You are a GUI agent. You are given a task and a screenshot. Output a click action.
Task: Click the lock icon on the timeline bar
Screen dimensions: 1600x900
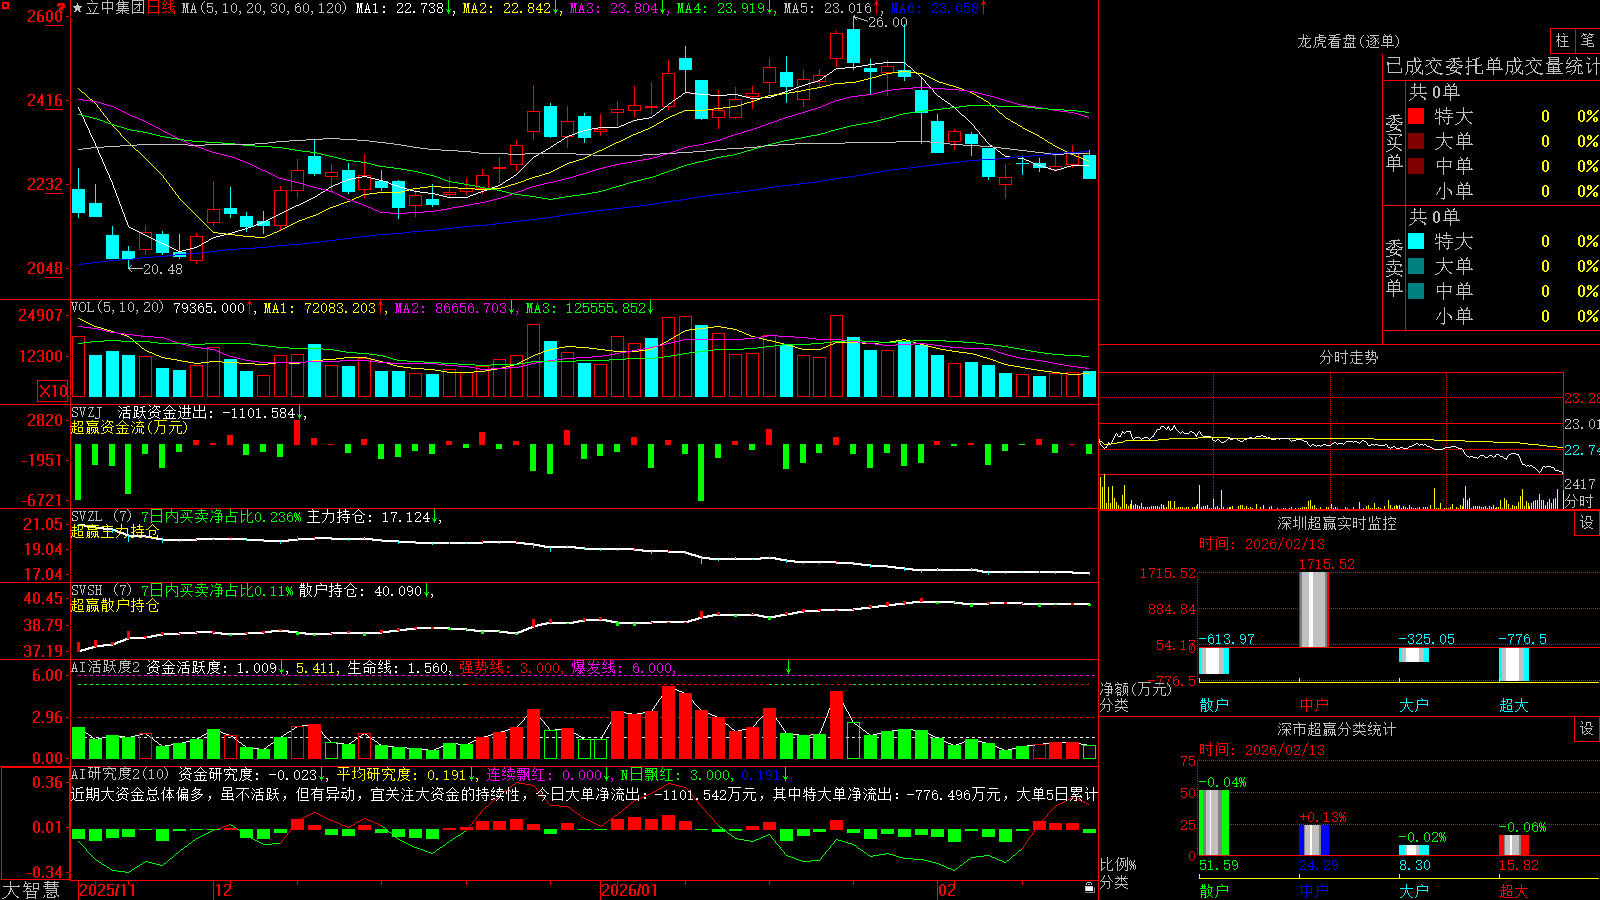coord(1089,888)
